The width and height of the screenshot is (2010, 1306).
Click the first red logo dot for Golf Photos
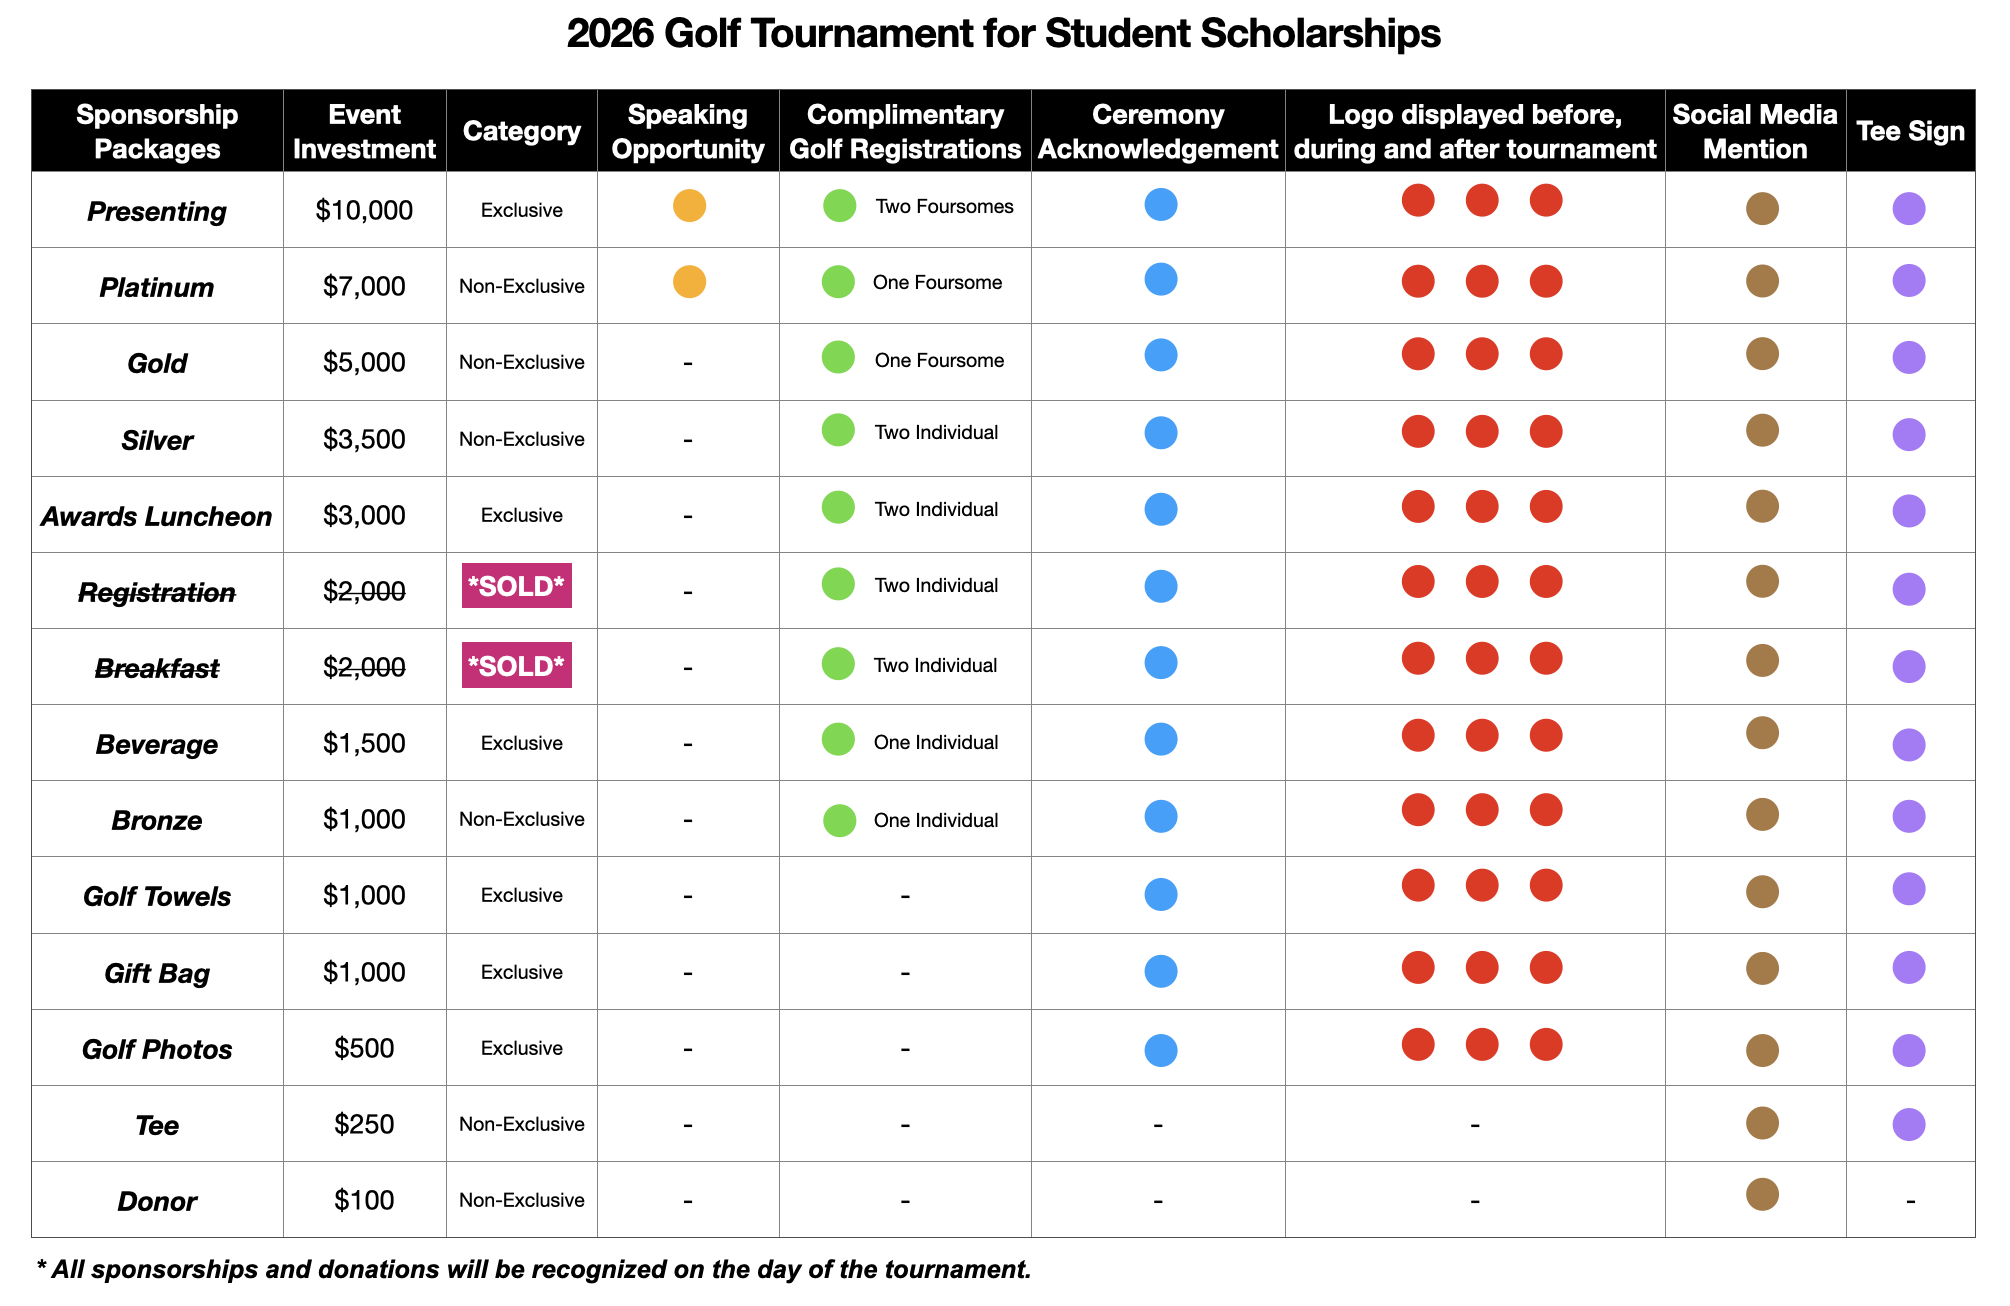(1417, 1044)
